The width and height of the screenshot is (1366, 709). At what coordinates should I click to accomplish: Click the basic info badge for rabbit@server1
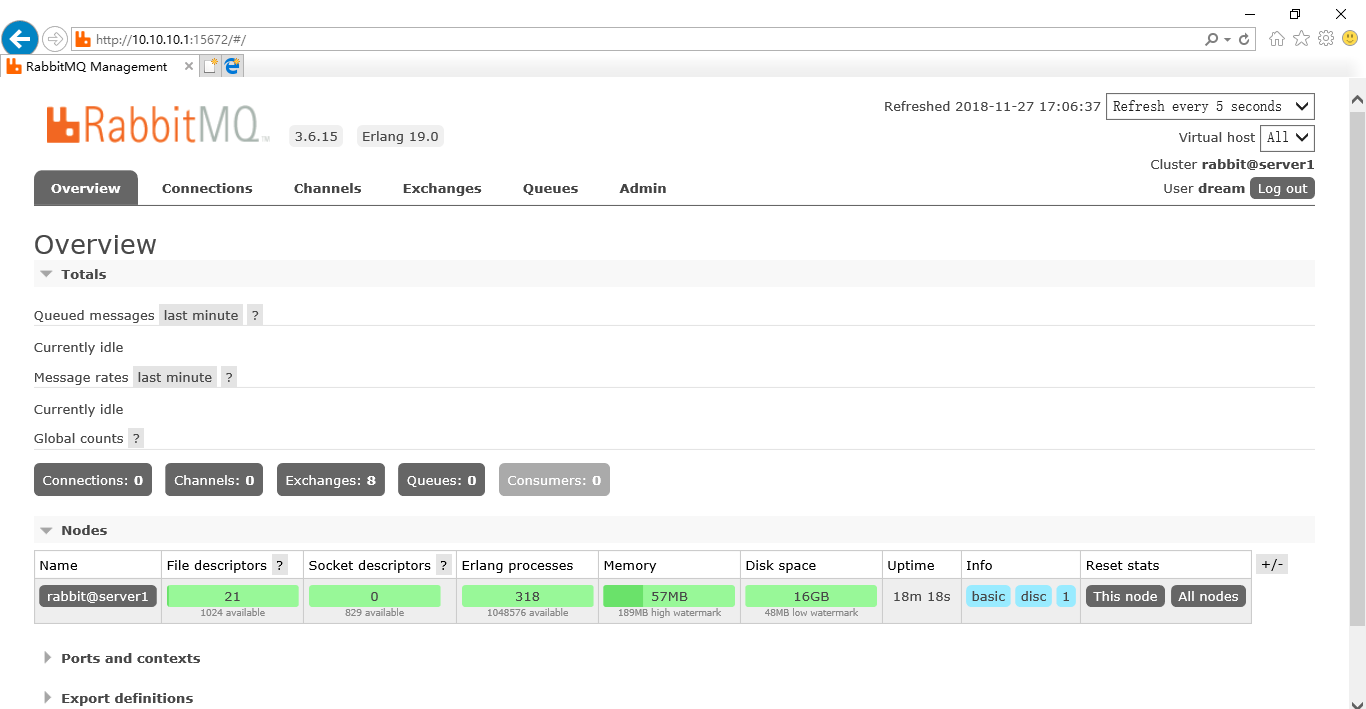click(x=988, y=596)
